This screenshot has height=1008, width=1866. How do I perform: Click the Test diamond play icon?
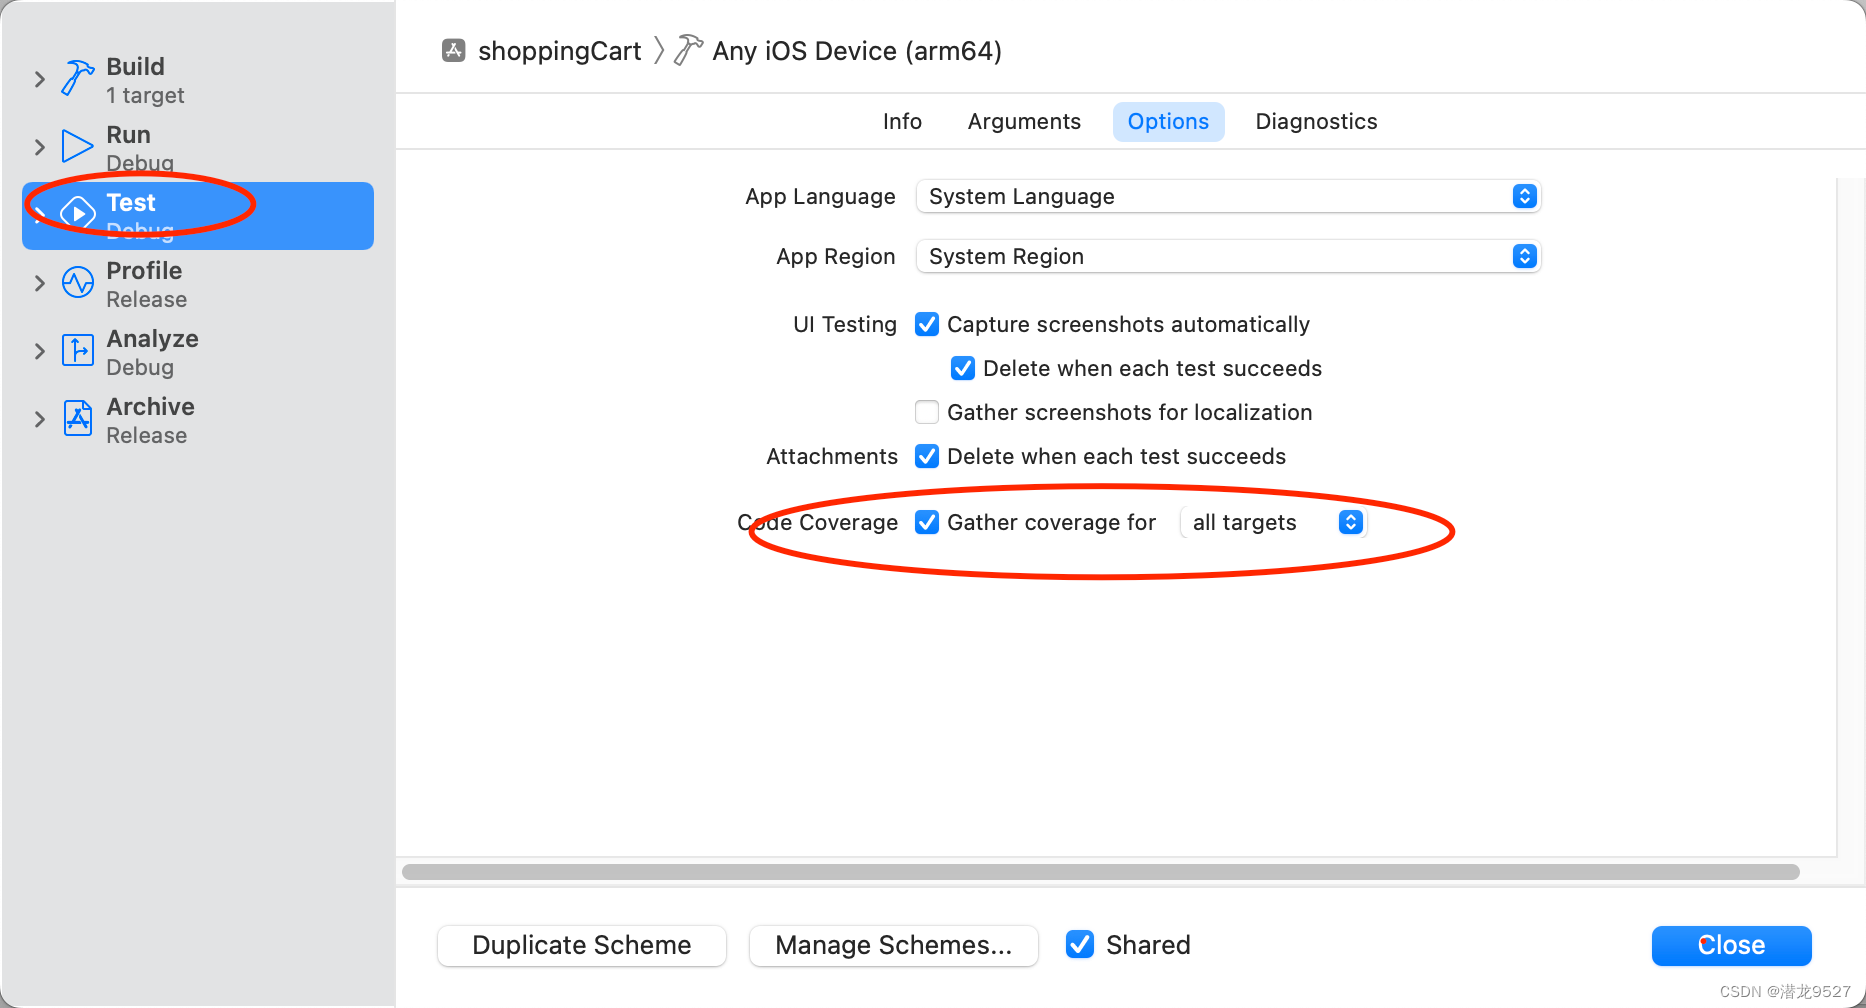click(78, 213)
